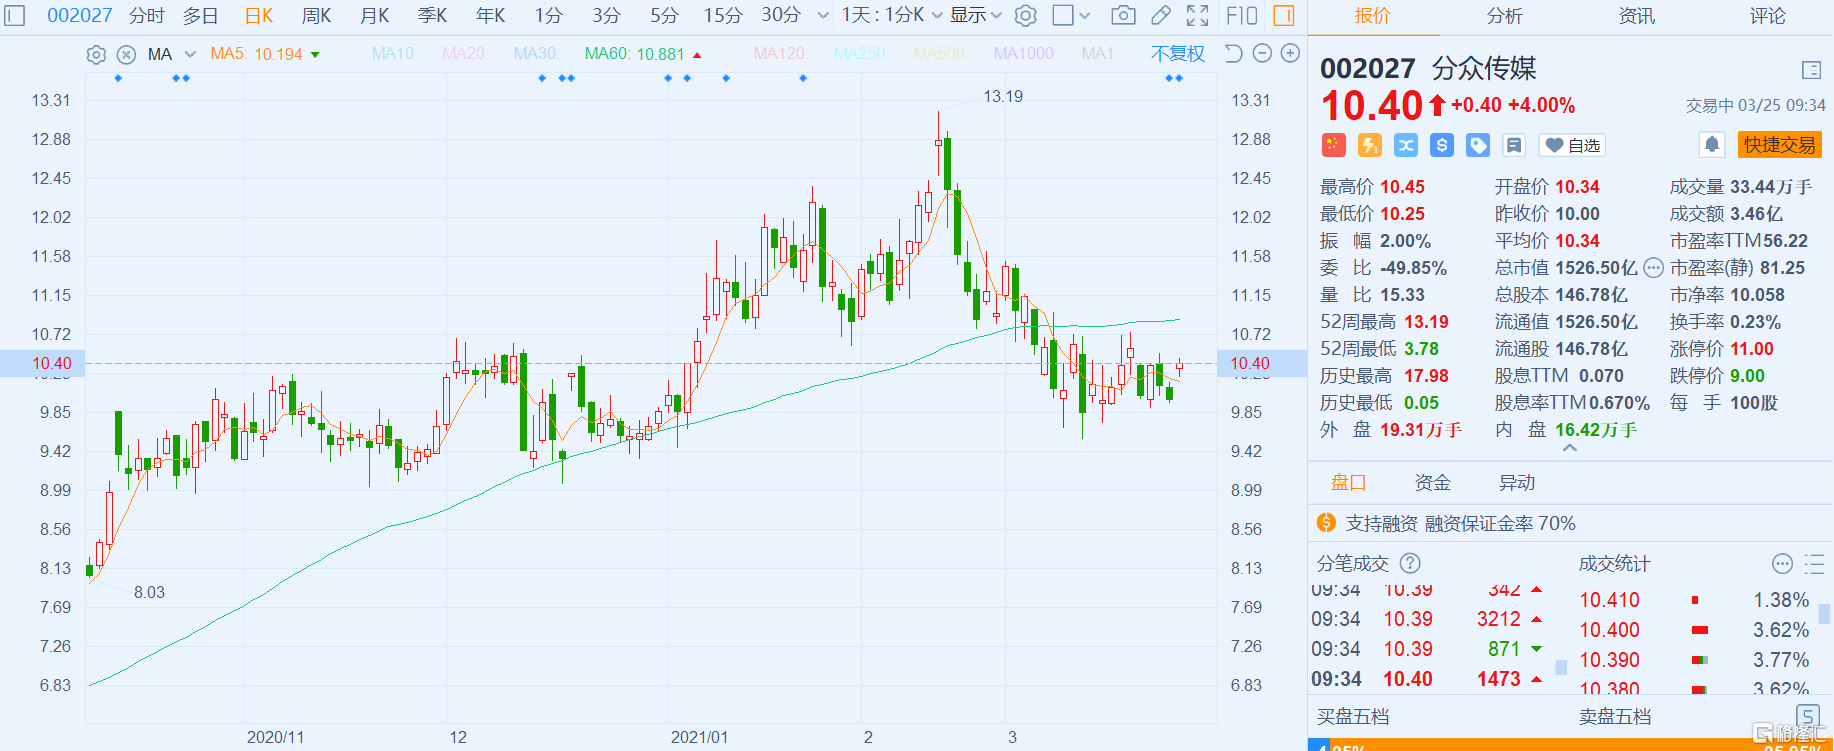Switch to the 周K weekly chart
1834x751 pixels.
316,15
